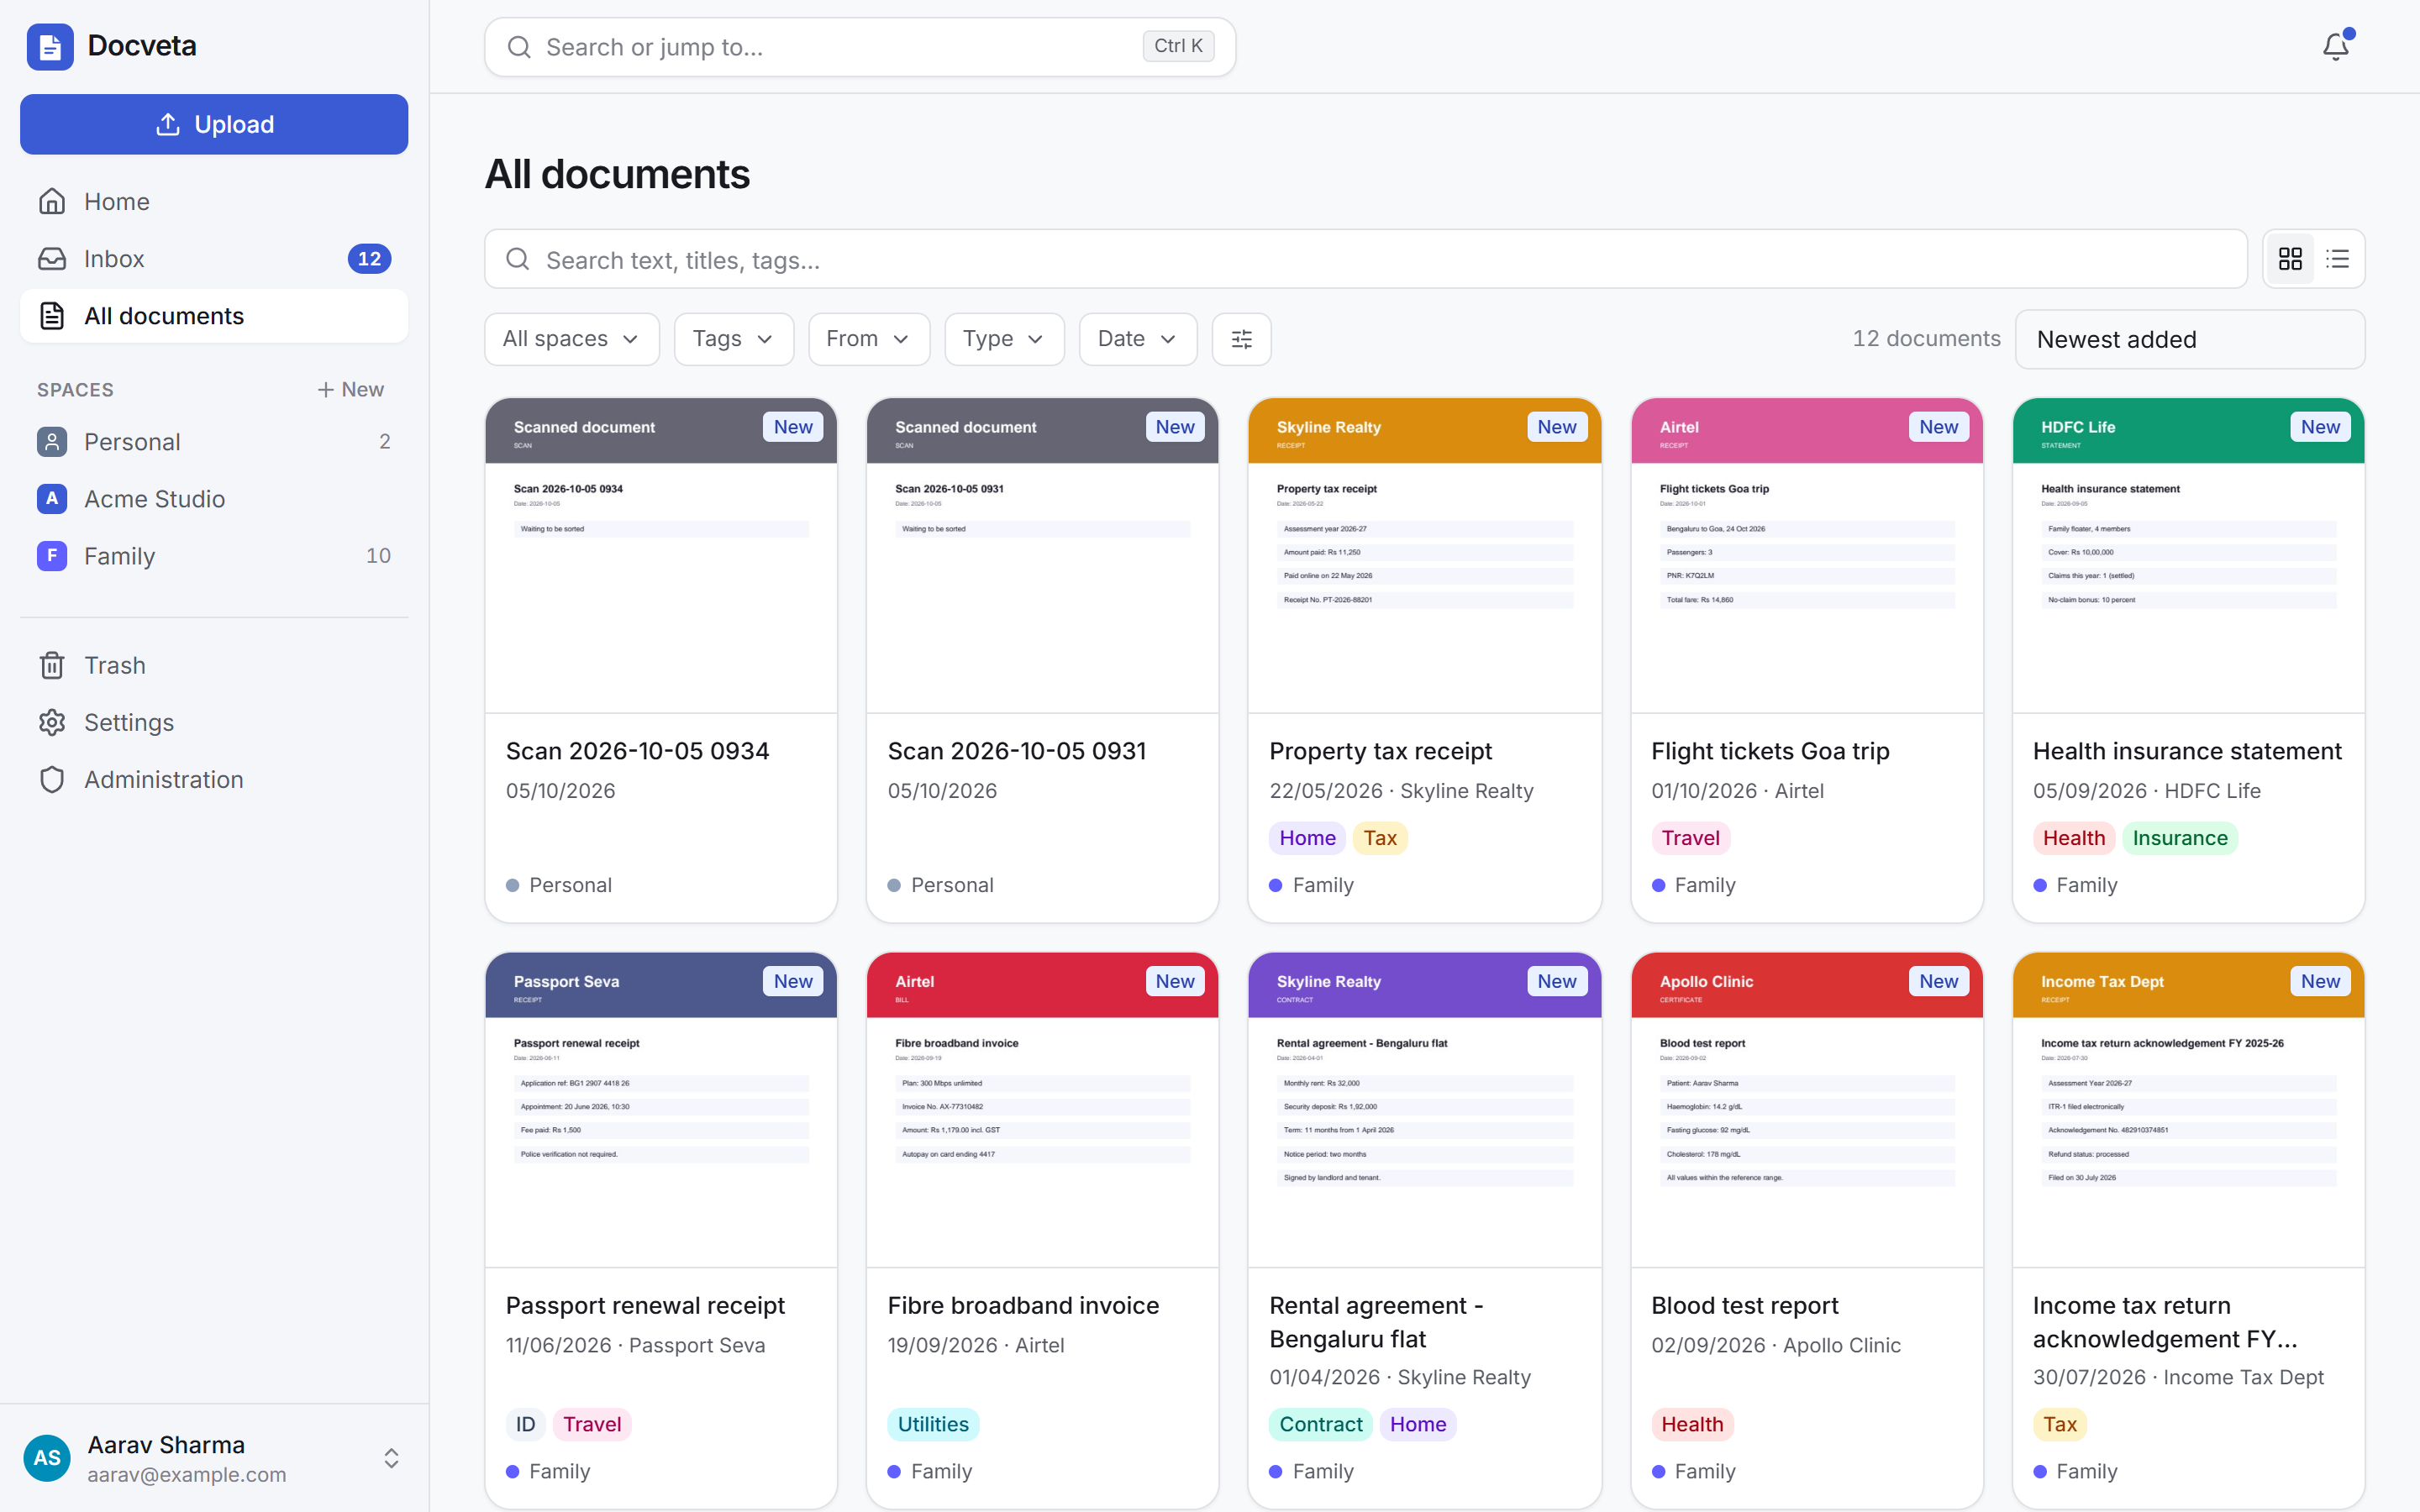
Task: Click the Ctrl K shortcut badge
Action: click(x=1178, y=46)
